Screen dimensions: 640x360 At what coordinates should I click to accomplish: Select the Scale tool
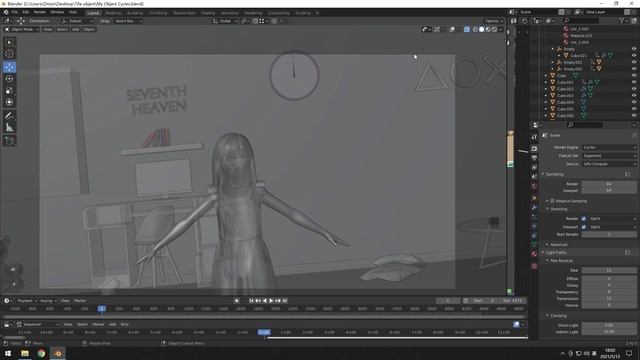[x=9, y=91]
